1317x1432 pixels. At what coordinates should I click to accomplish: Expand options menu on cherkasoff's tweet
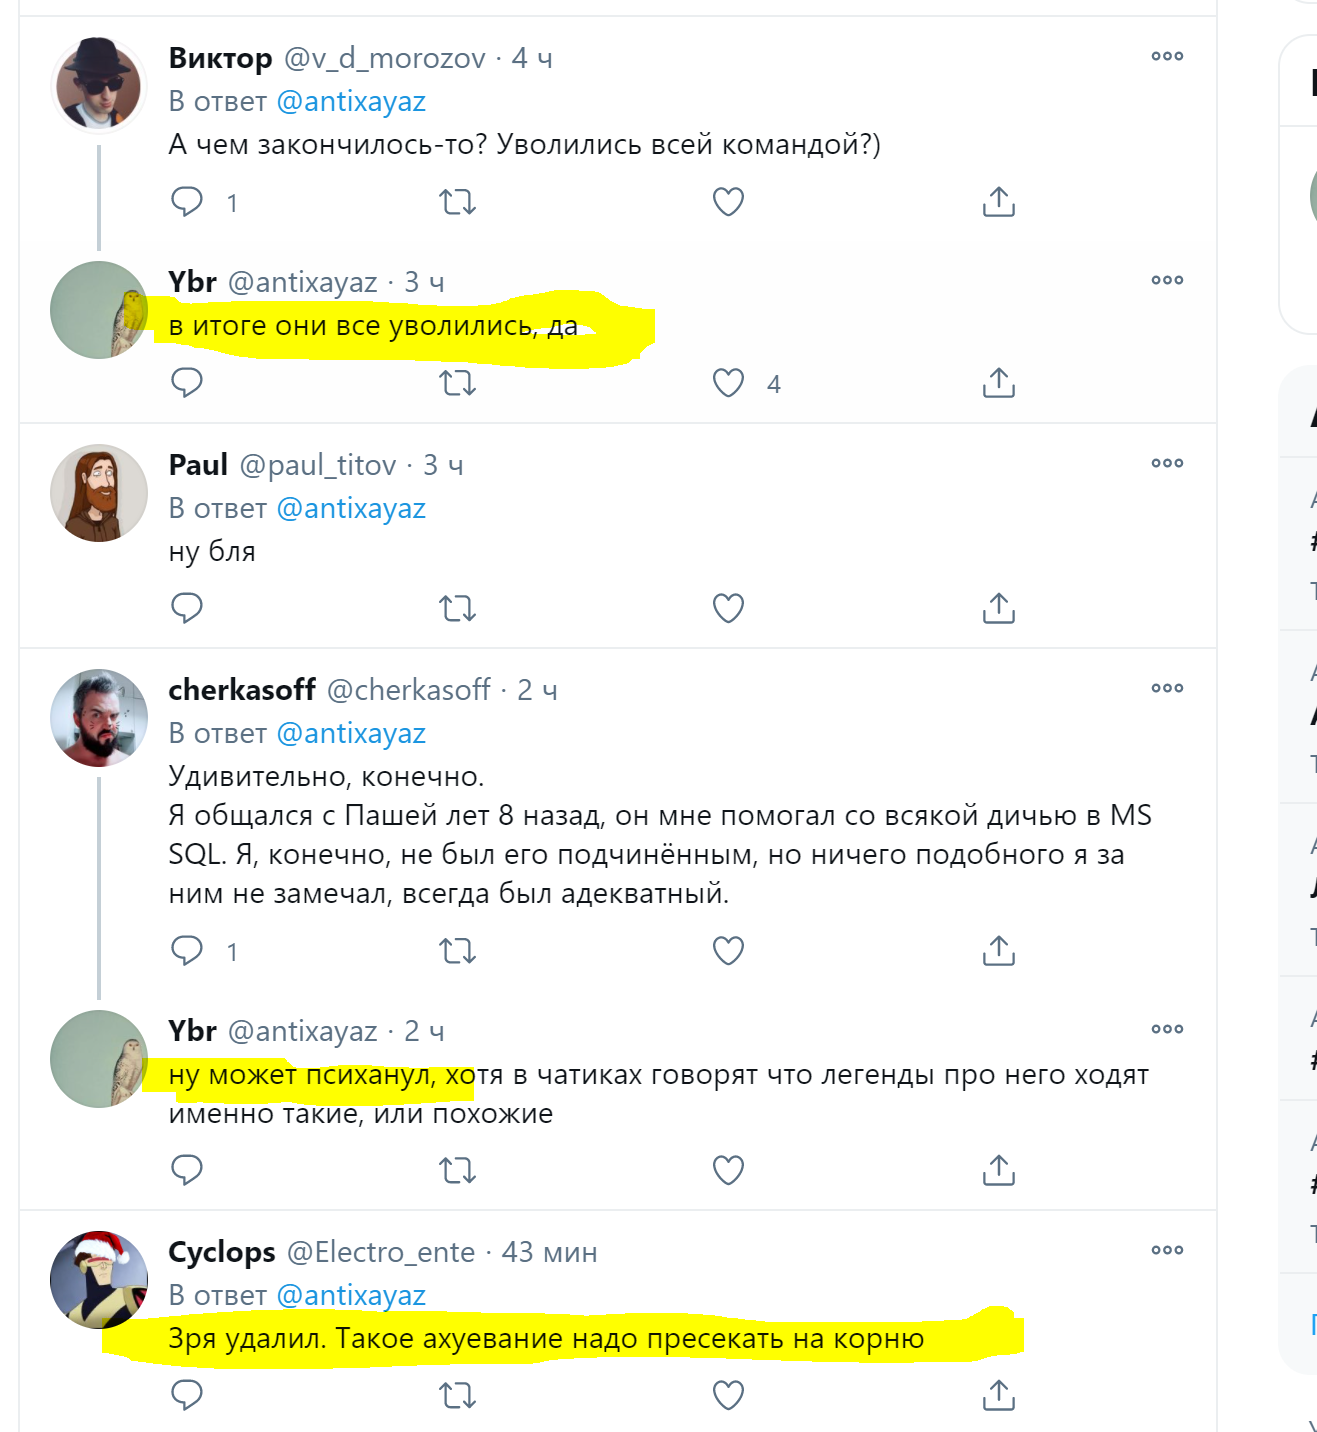pos(1167,689)
